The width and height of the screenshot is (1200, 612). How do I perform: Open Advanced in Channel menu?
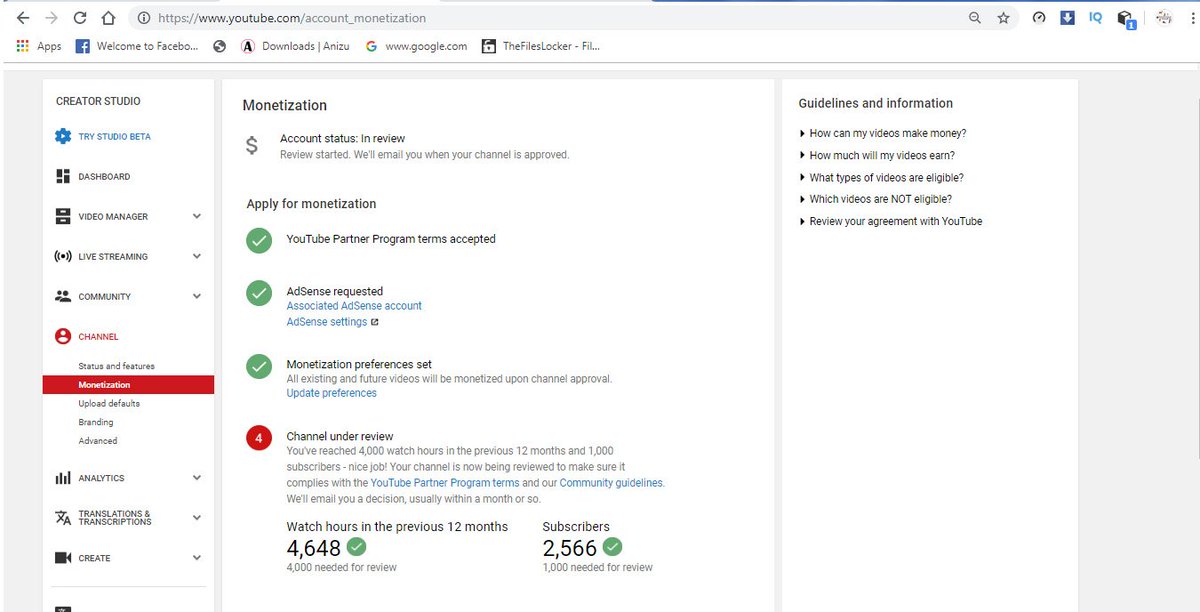click(x=98, y=441)
